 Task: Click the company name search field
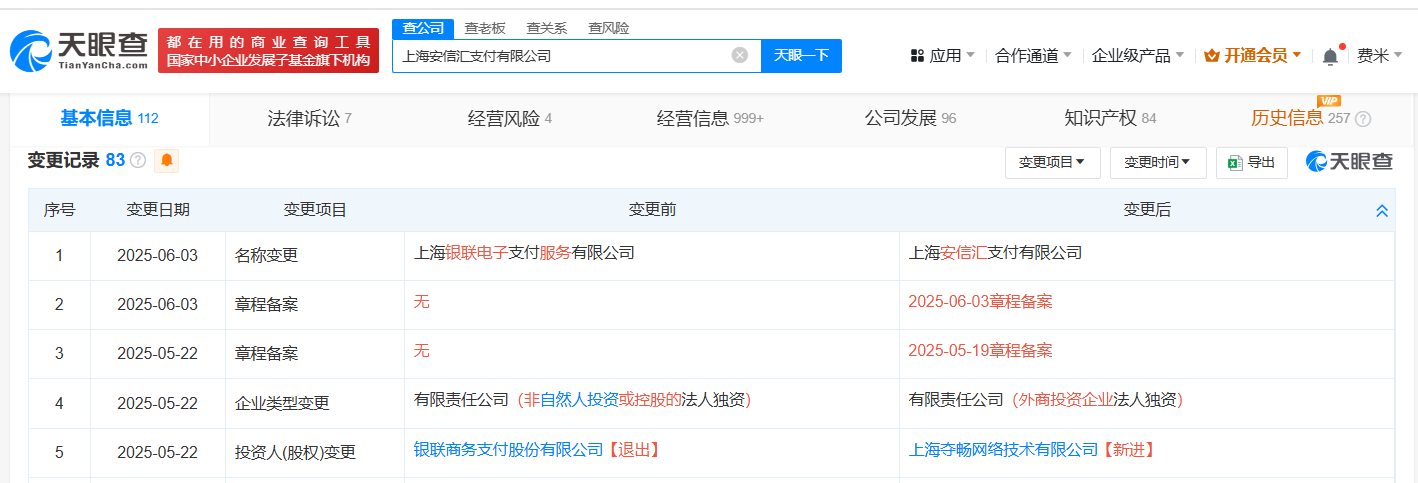click(x=563, y=55)
